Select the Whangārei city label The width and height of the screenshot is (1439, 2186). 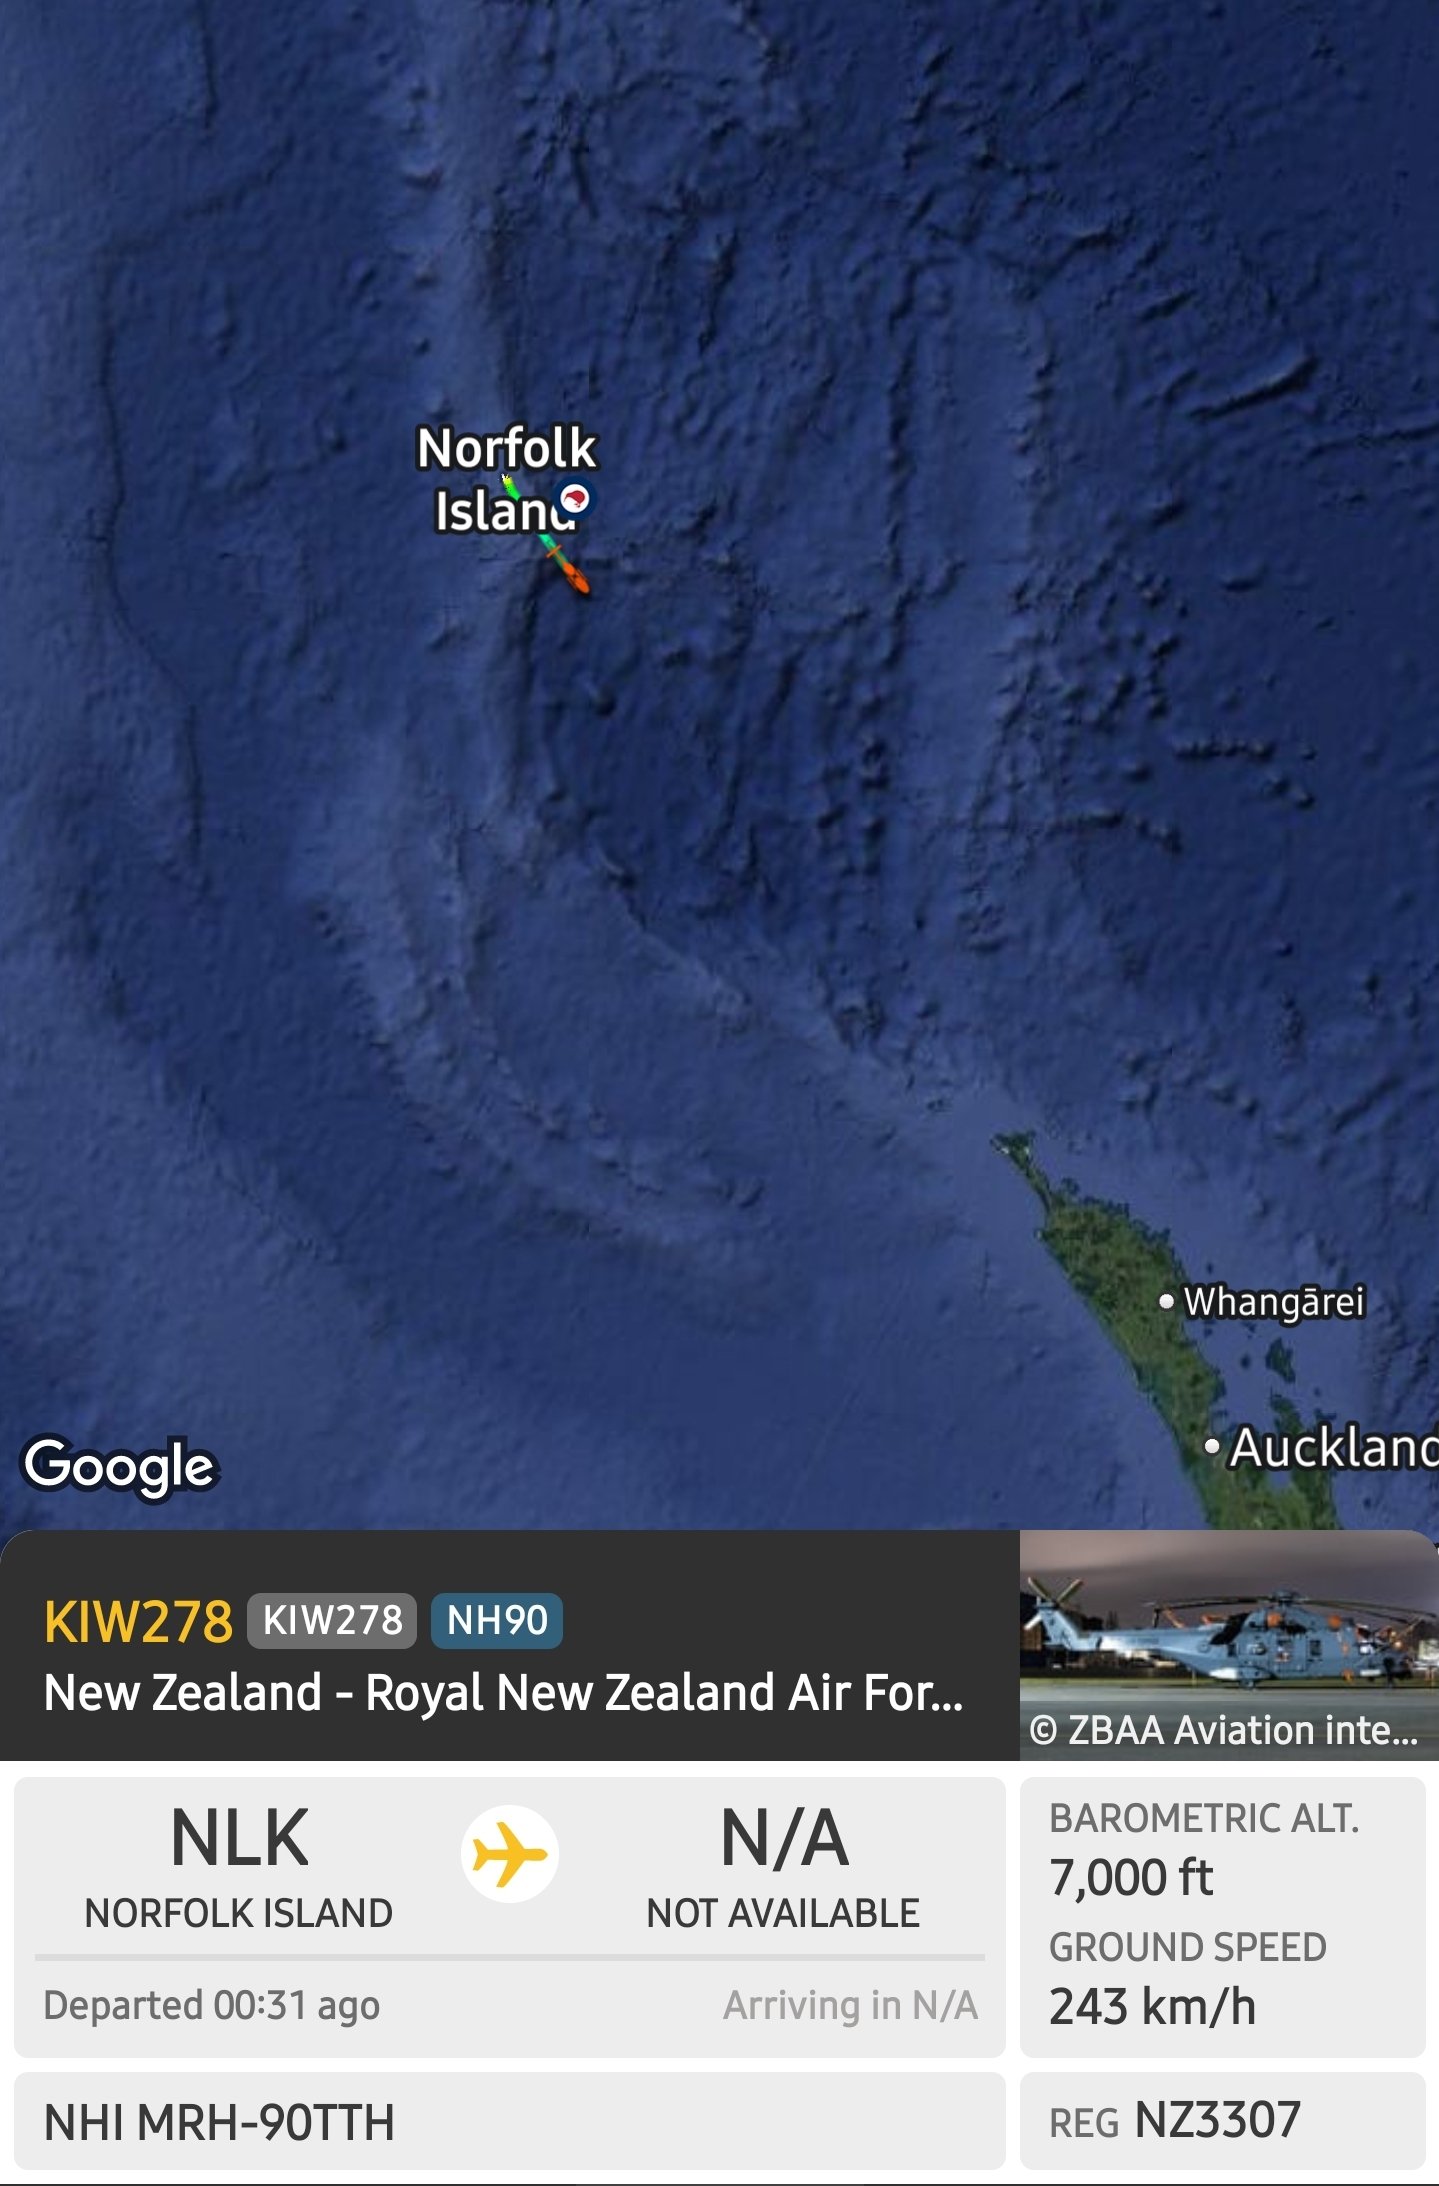coord(1262,1302)
